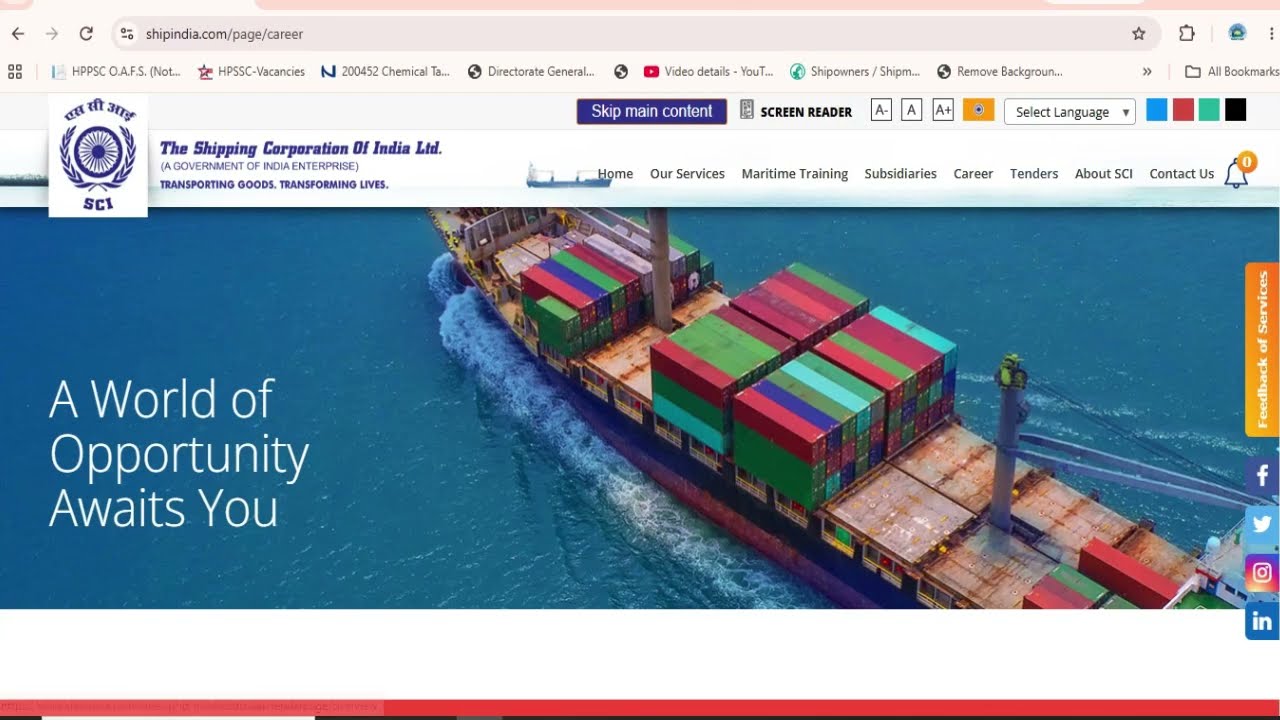Open SCI Twitter page icon
Viewport: 1280px width, 720px height.
click(x=1262, y=524)
